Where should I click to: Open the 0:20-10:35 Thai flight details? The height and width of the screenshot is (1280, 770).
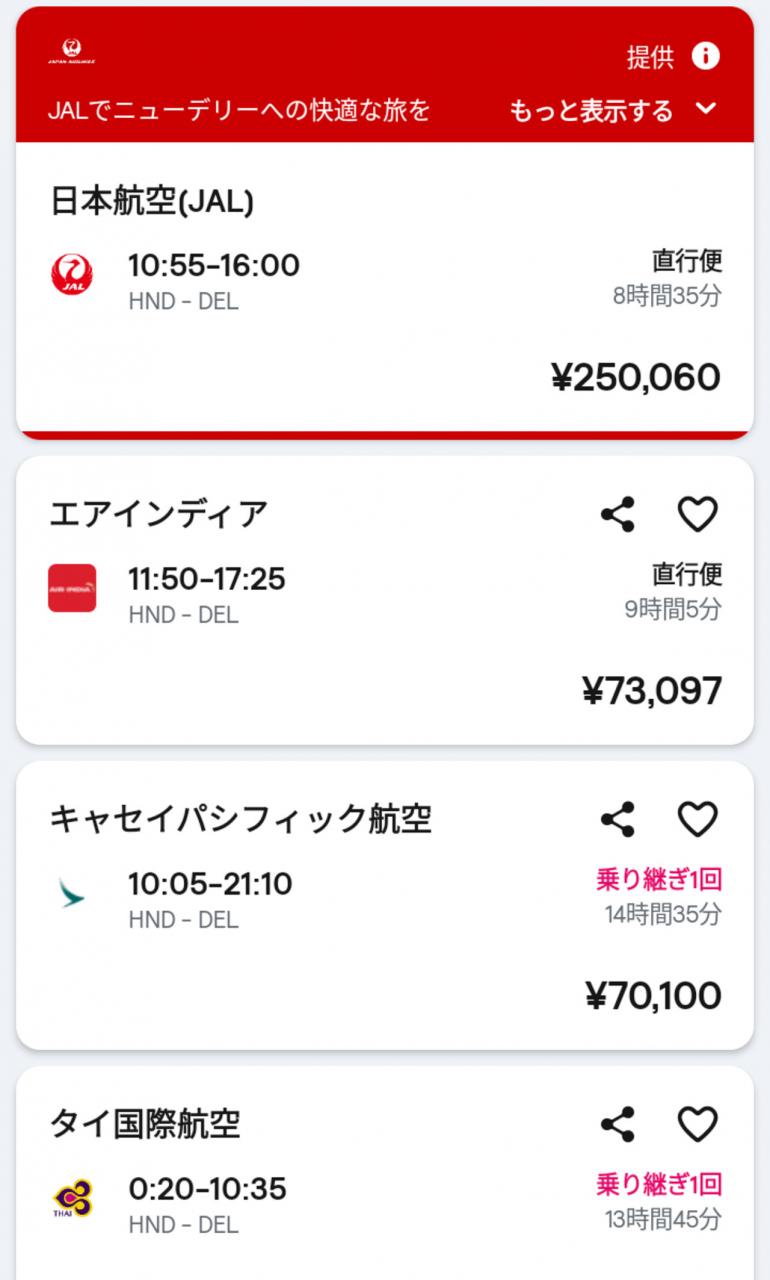(207, 1189)
